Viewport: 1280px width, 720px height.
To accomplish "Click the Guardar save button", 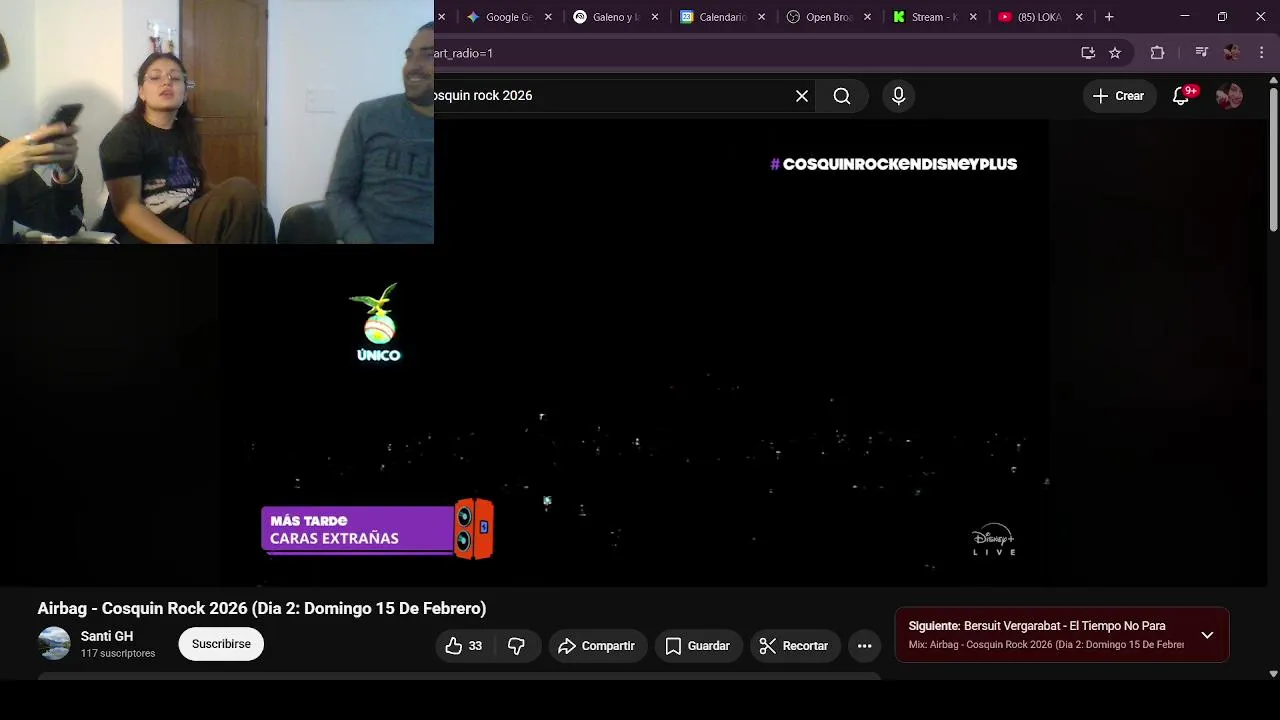I will click(698, 646).
